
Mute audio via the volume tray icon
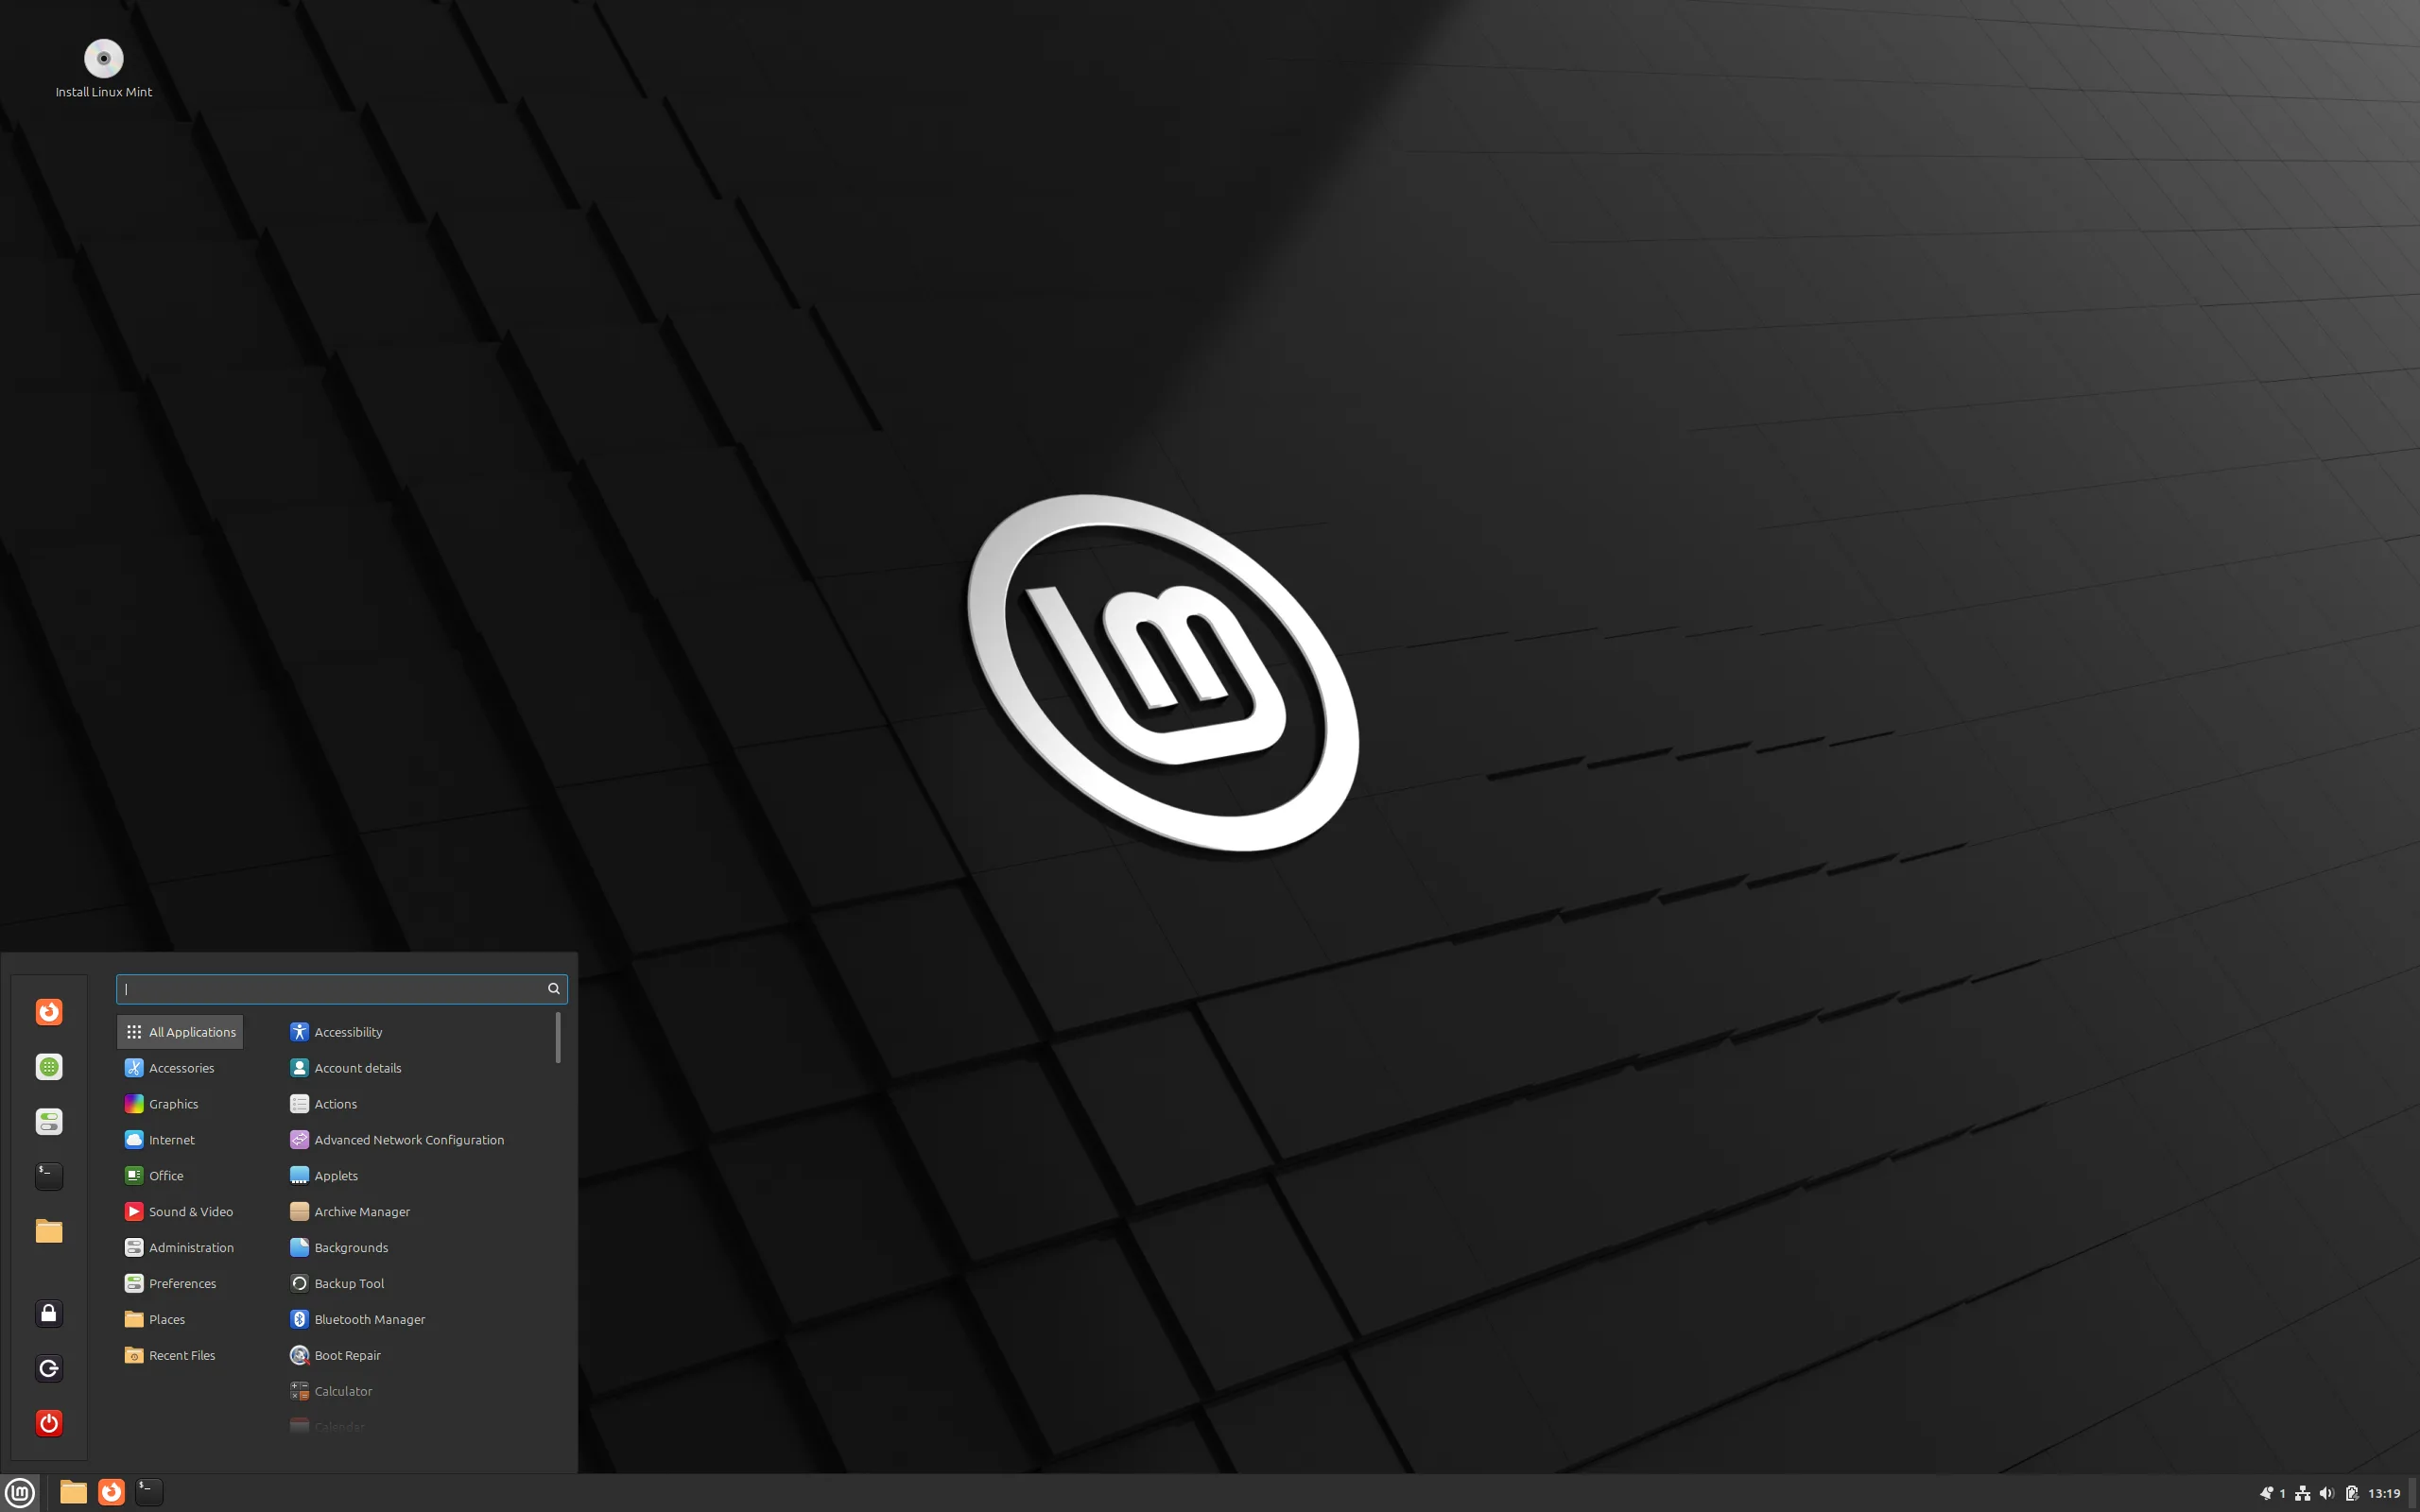[2325, 1492]
